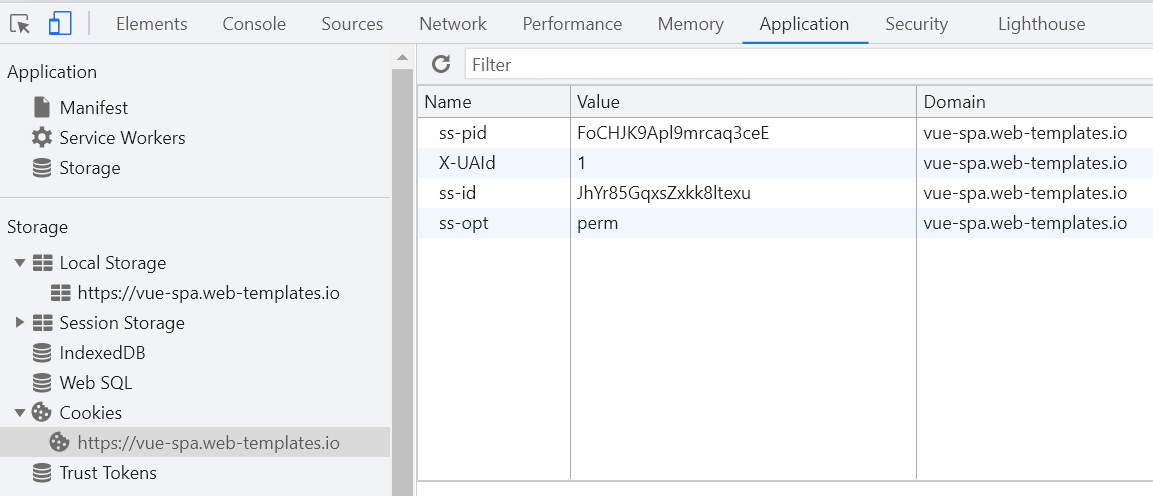Open the IndexedDB database icon
1153x496 pixels.
[42, 353]
